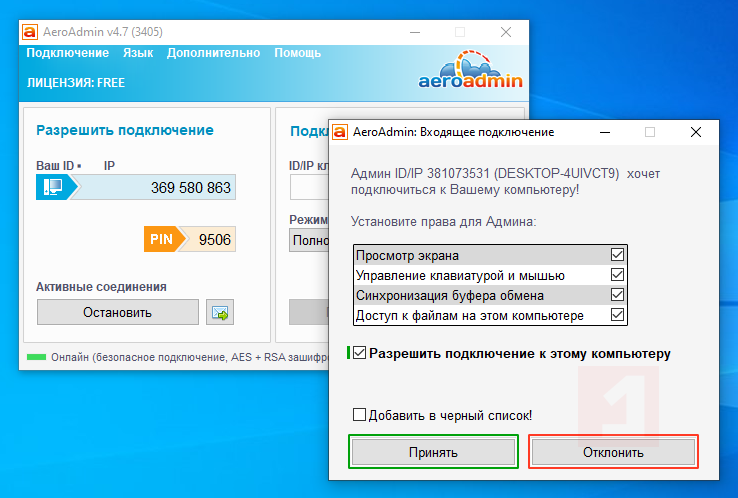Click the orange PIN badge

(161, 239)
